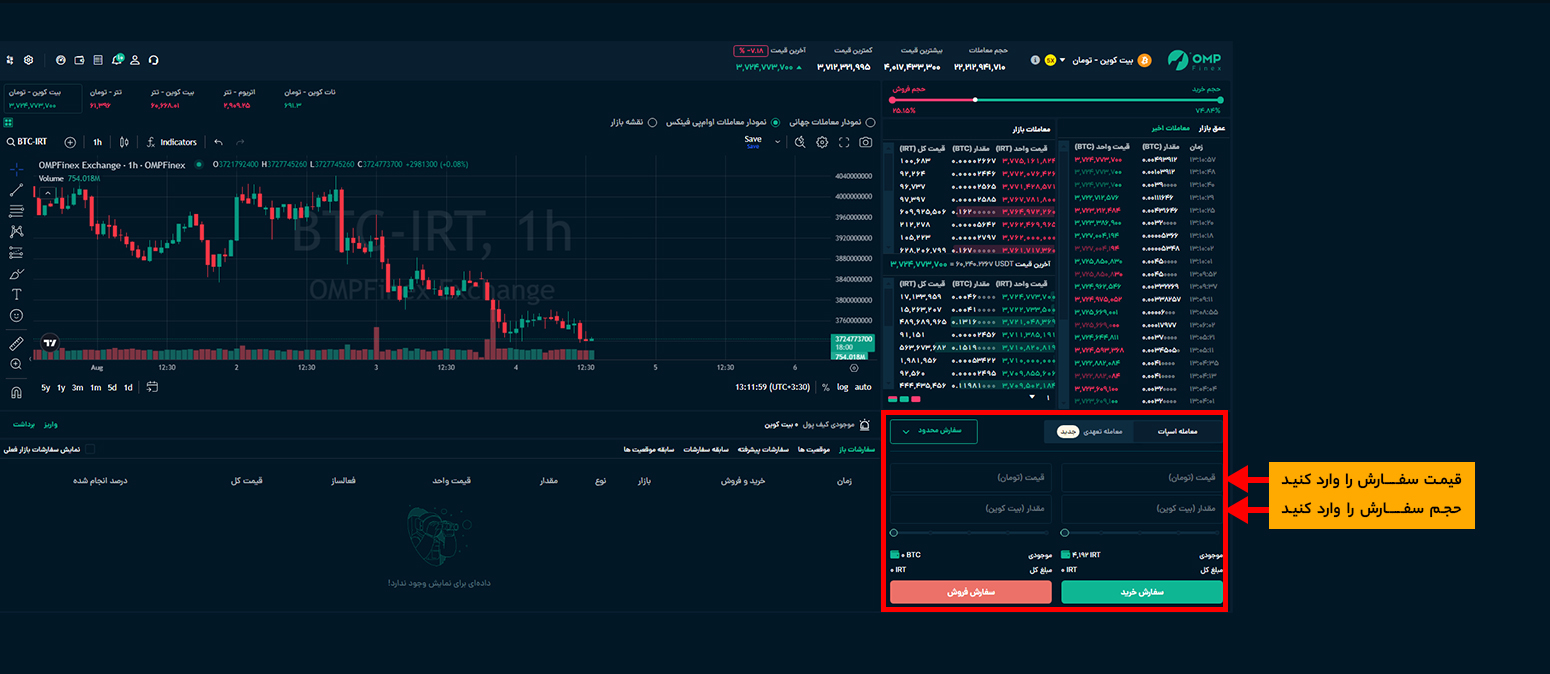Undo the last chart action
This screenshot has height=674, width=1550.
click(219, 142)
